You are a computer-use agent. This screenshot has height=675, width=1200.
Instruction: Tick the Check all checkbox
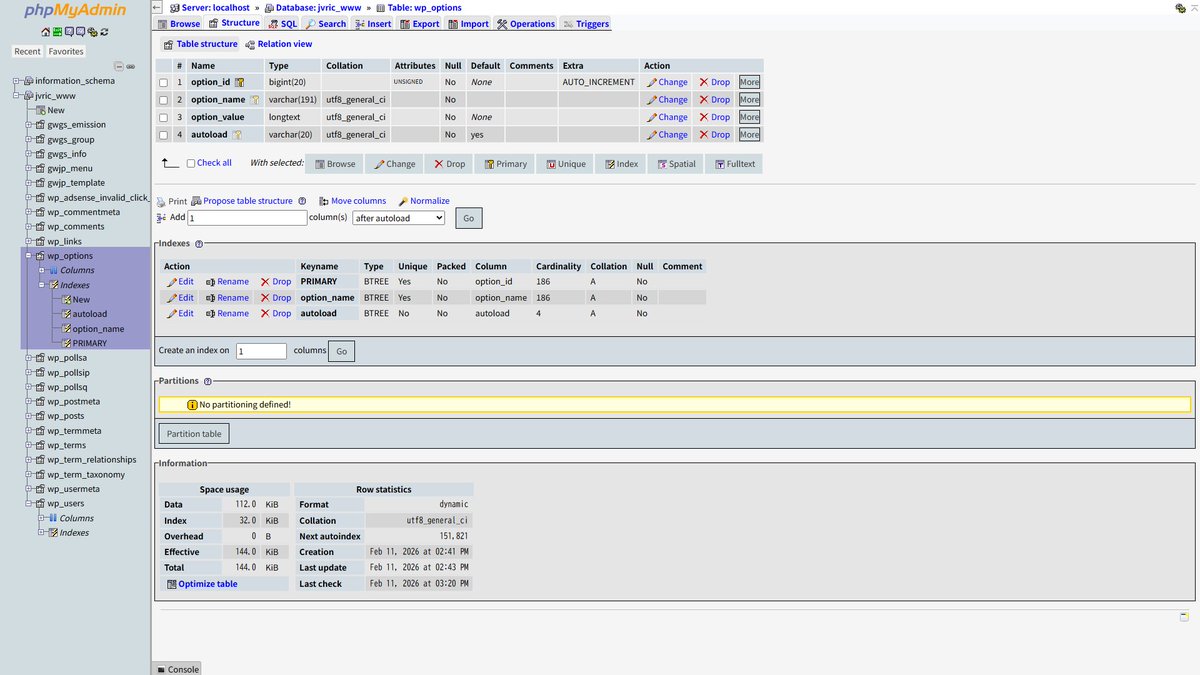tap(191, 164)
